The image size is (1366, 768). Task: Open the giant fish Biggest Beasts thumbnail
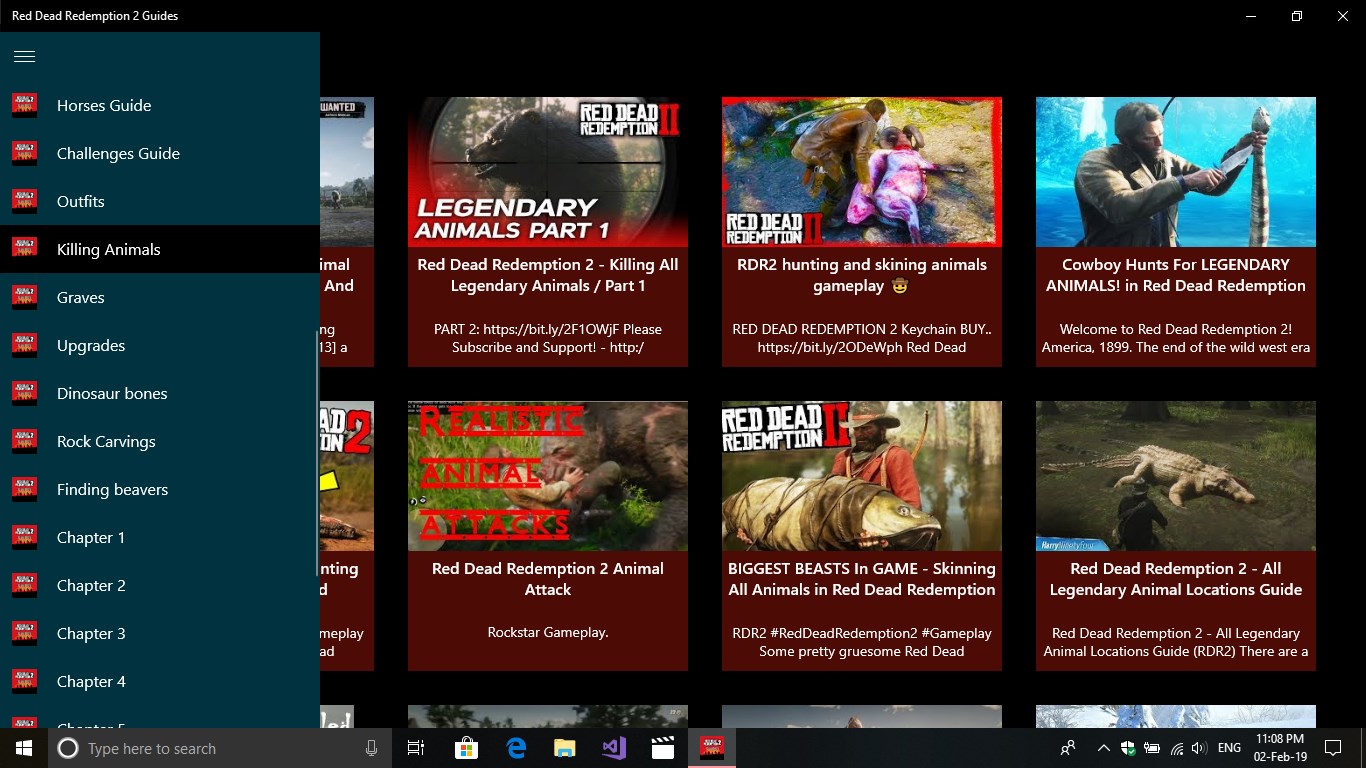[x=862, y=476]
